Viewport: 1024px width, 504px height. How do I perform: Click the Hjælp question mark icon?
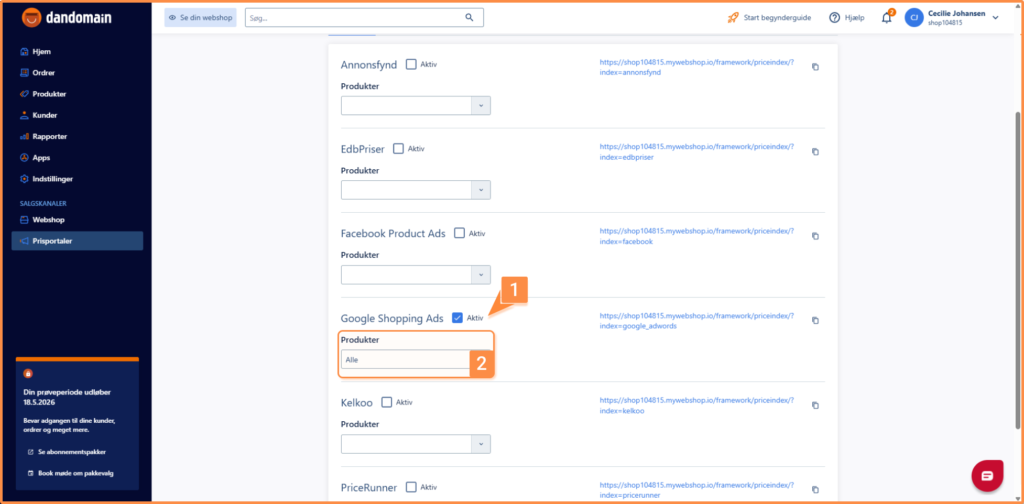pyautogui.click(x=834, y=18)
